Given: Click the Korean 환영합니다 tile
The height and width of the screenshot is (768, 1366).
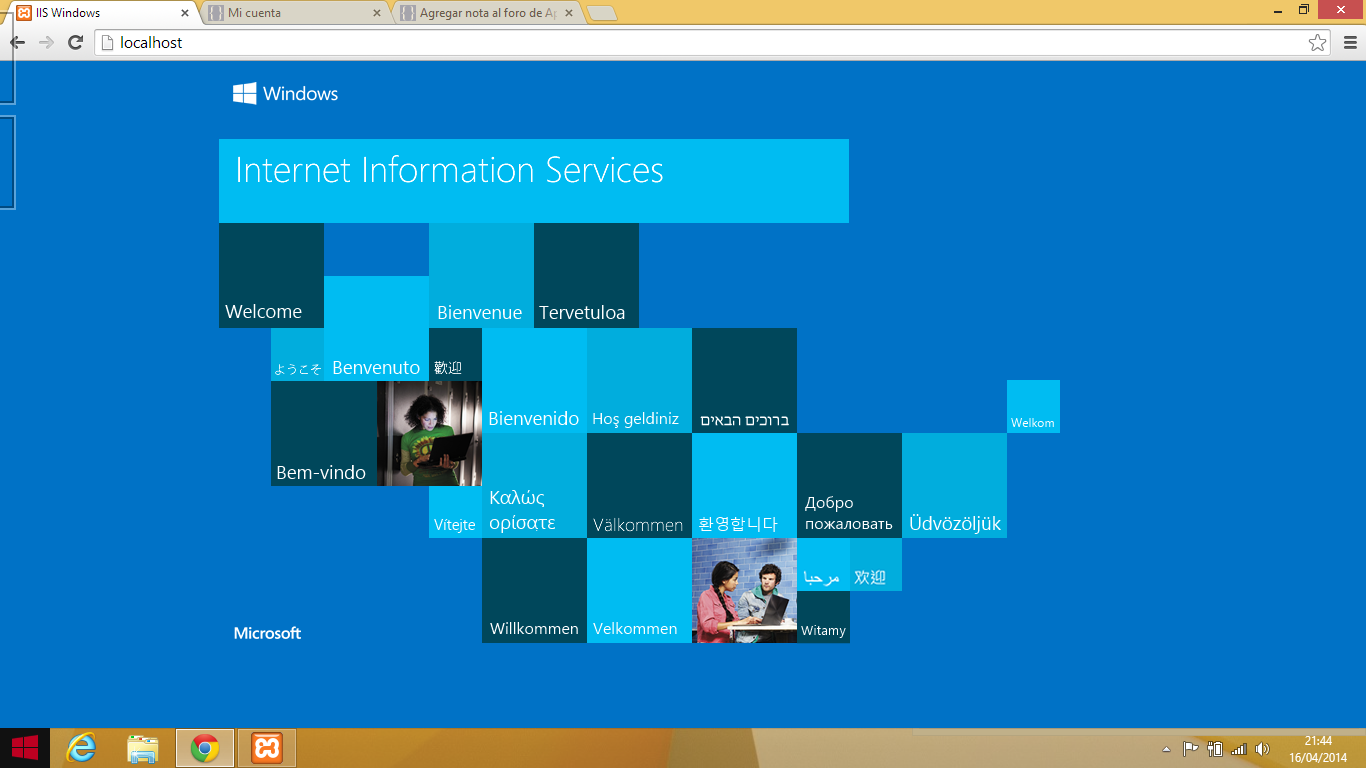Looking at the screenshot, I should (744, 485).
